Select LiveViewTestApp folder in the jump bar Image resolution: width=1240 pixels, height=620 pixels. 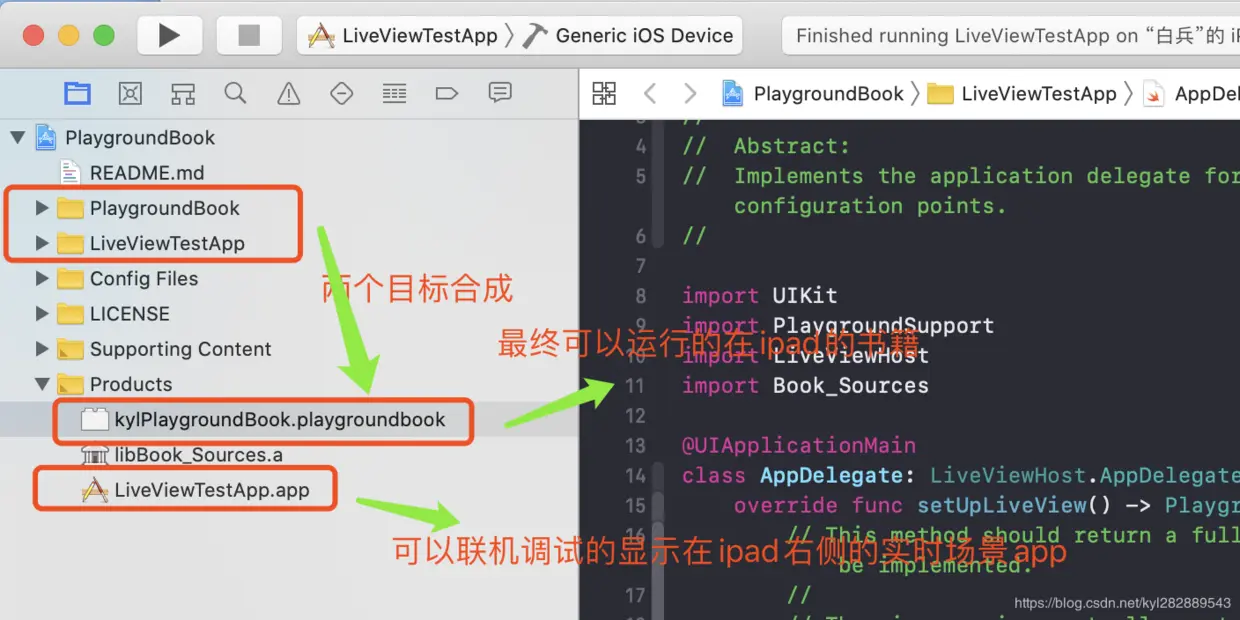(1022, 94)
